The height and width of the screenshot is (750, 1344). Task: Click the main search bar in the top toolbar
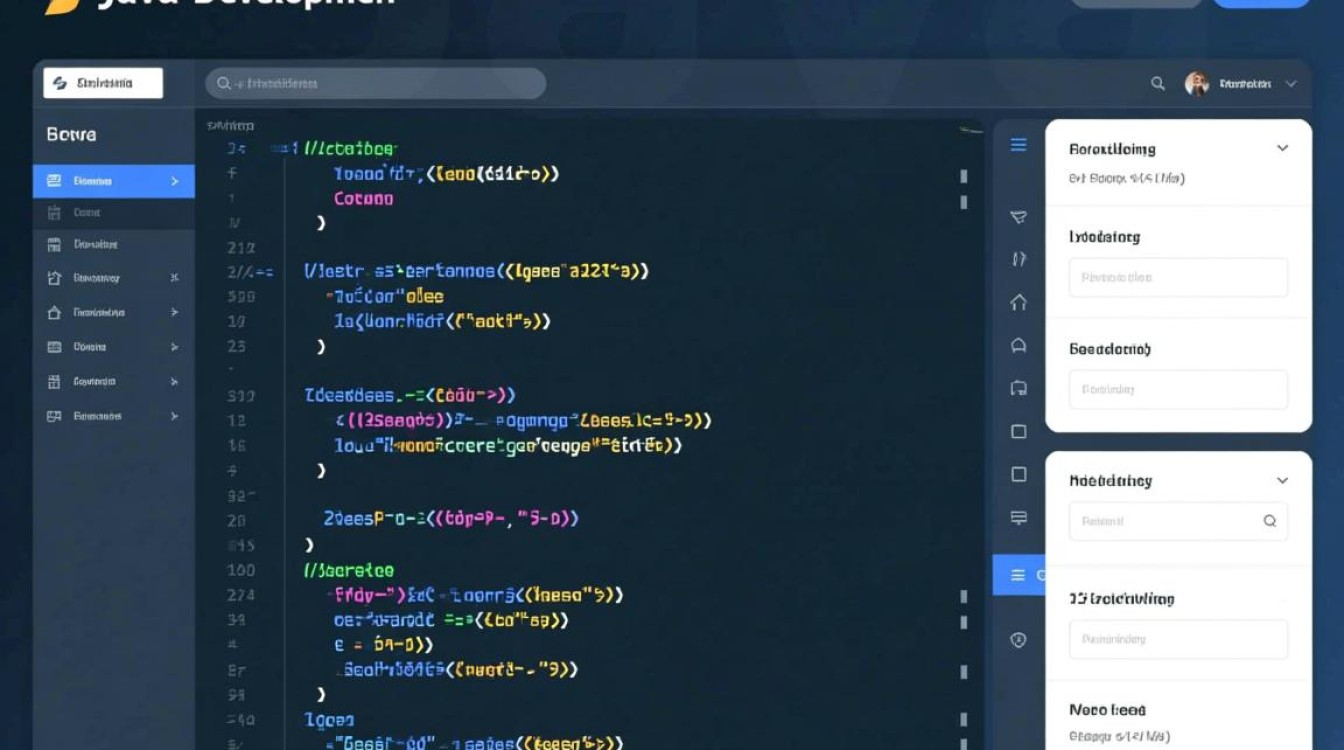pos(376,84)
